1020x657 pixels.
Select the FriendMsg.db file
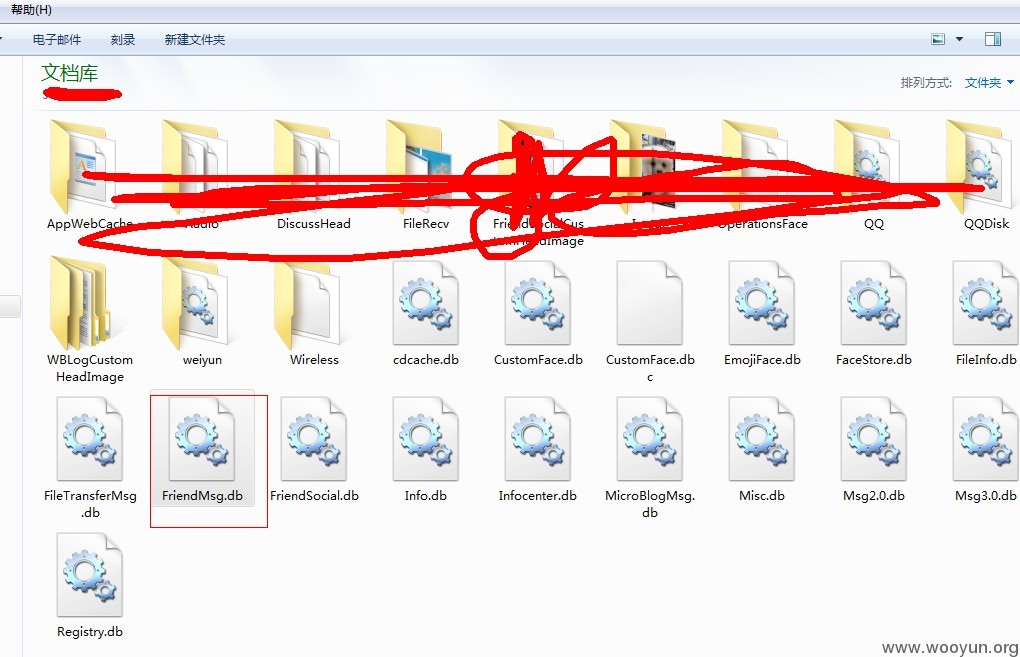click(202, 451)
